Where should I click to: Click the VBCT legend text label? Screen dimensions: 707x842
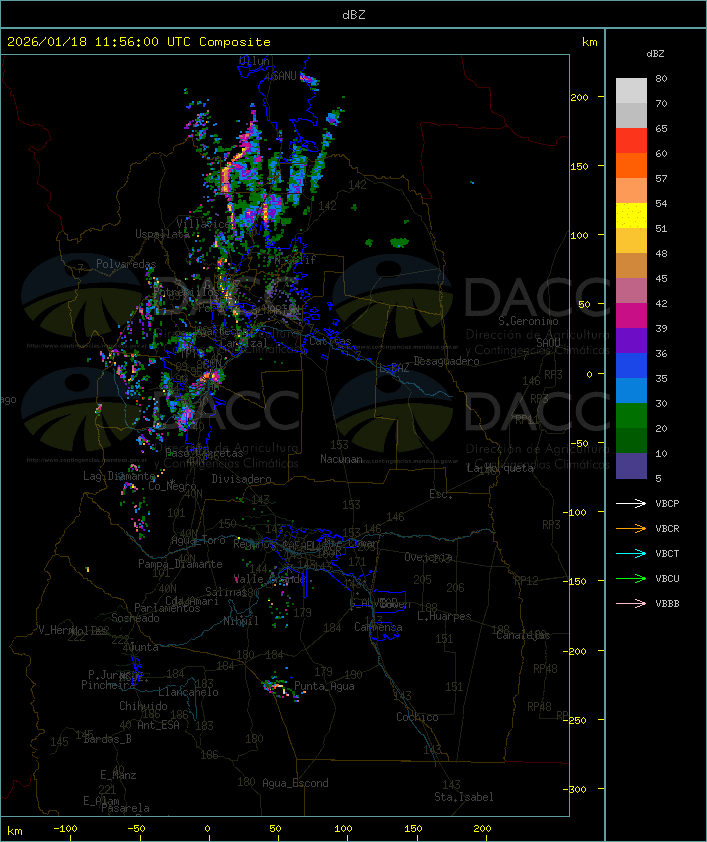point(667,553)
